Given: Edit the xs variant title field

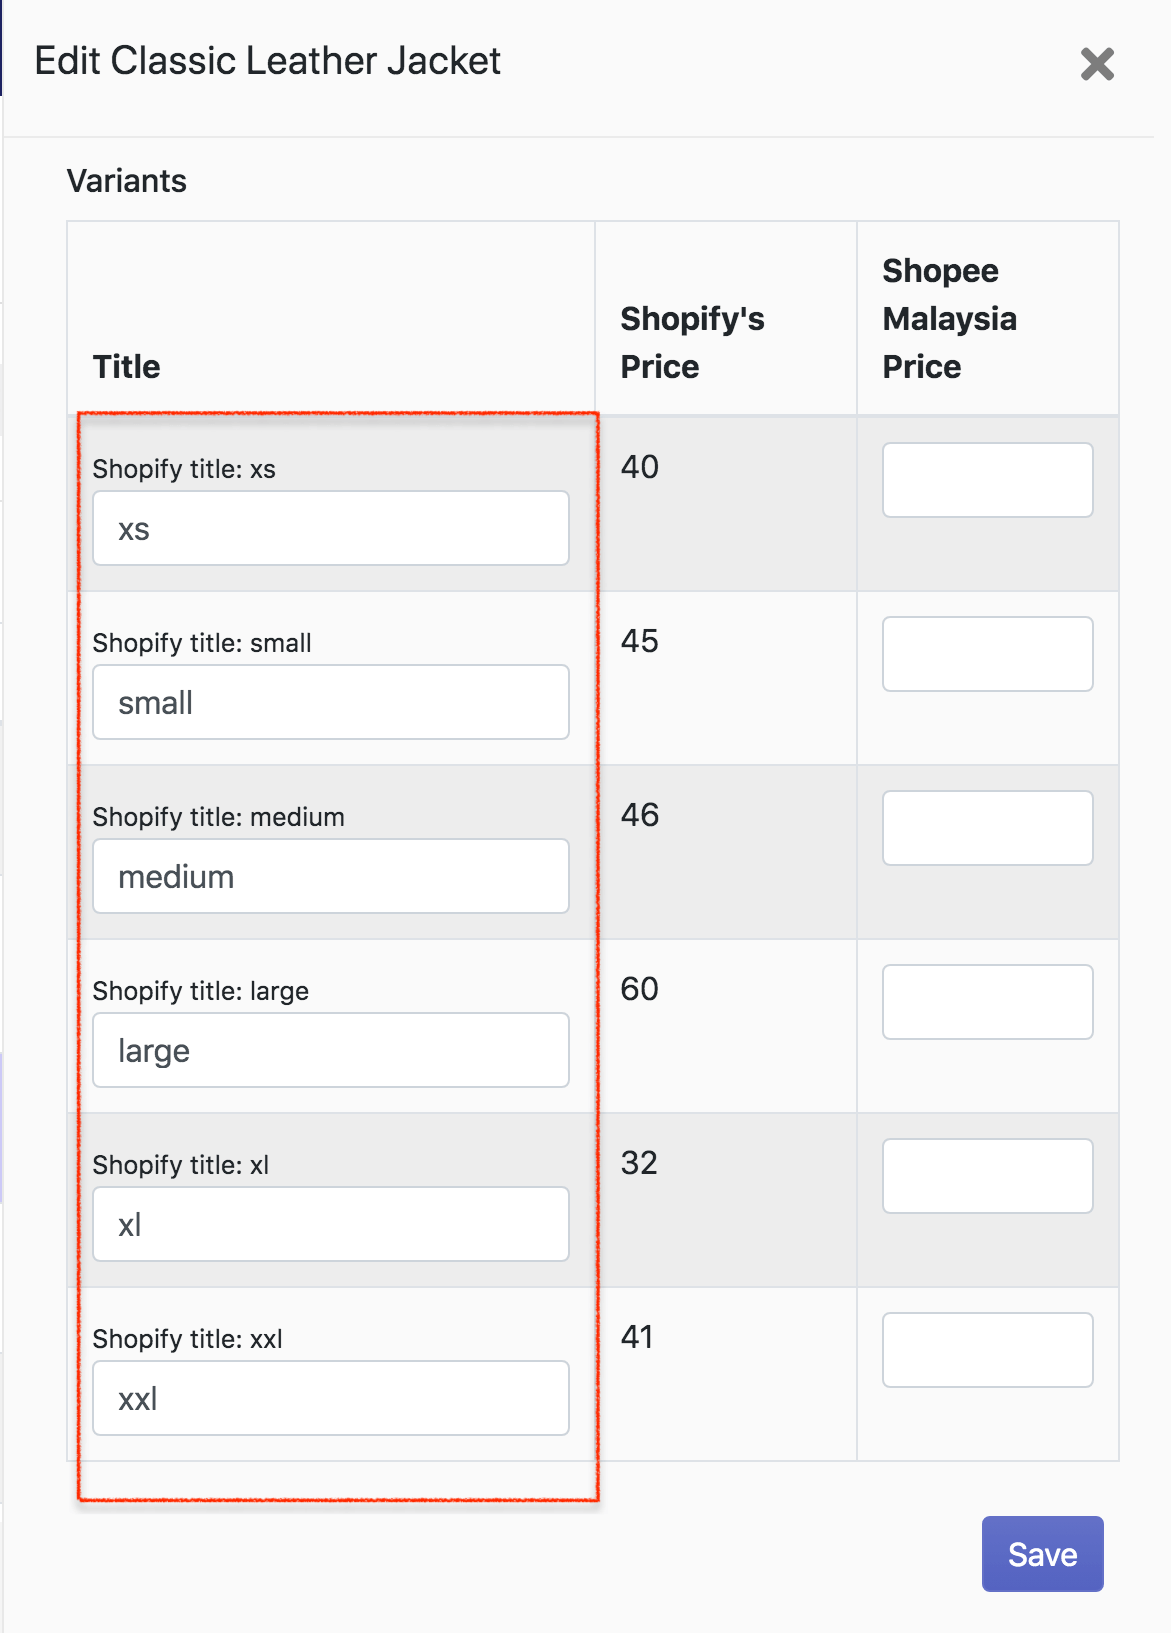Looking at the screenshot, I should 330,528.
